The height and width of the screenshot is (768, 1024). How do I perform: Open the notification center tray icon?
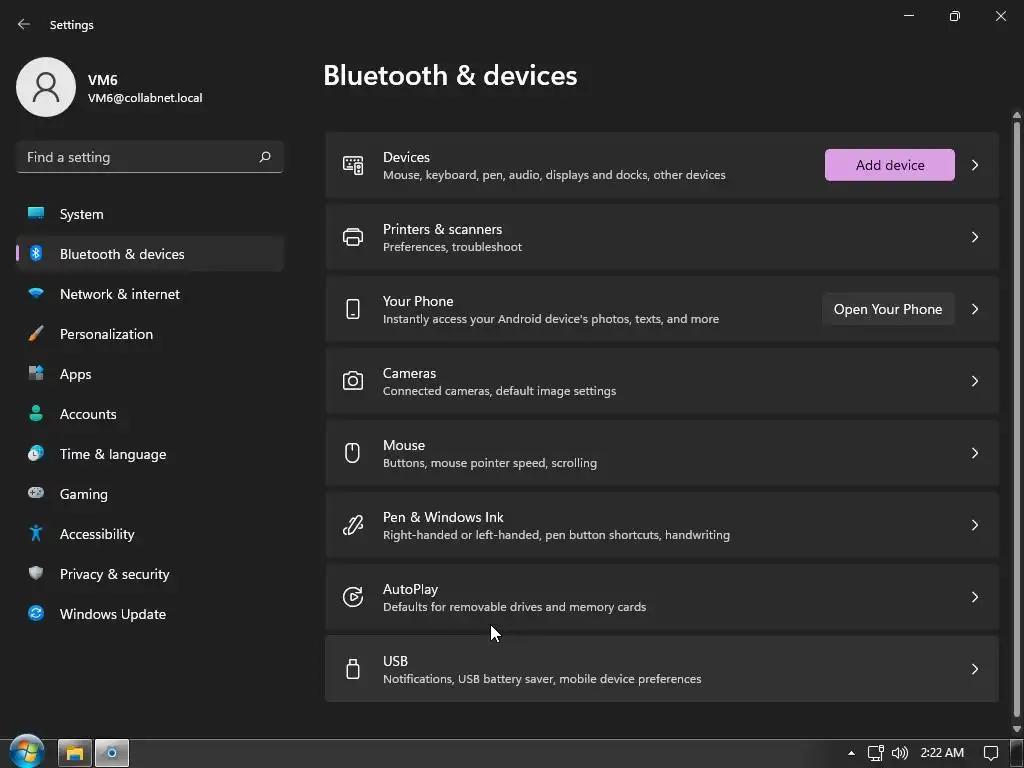click(x=991, y=753)
